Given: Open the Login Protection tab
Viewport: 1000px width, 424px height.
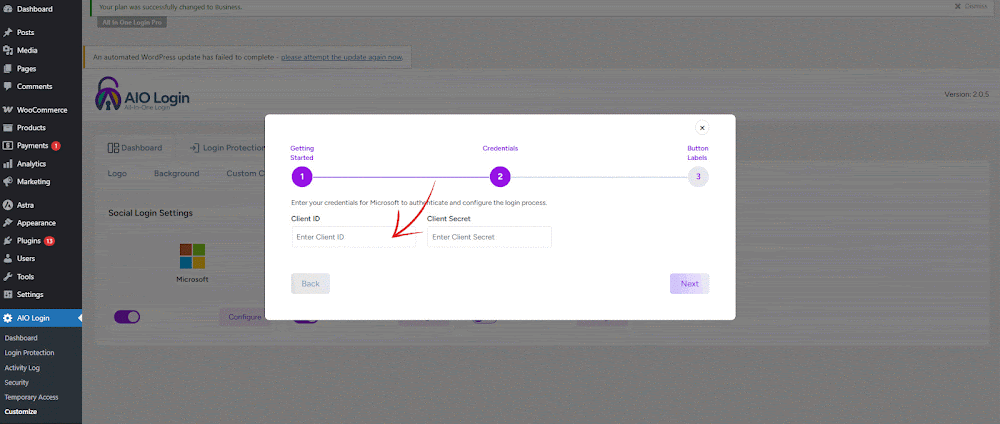Looking at the screenshot, I should tap(228, 148).
